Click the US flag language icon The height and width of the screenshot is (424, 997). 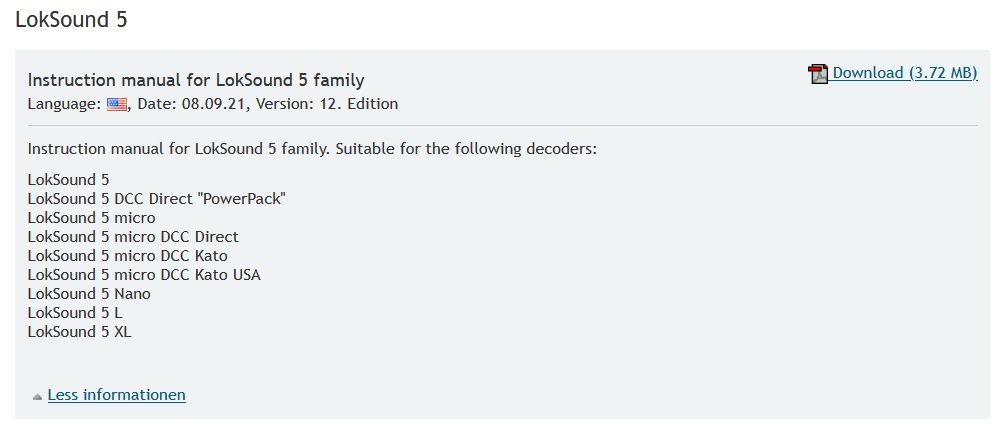coord(116,104)
